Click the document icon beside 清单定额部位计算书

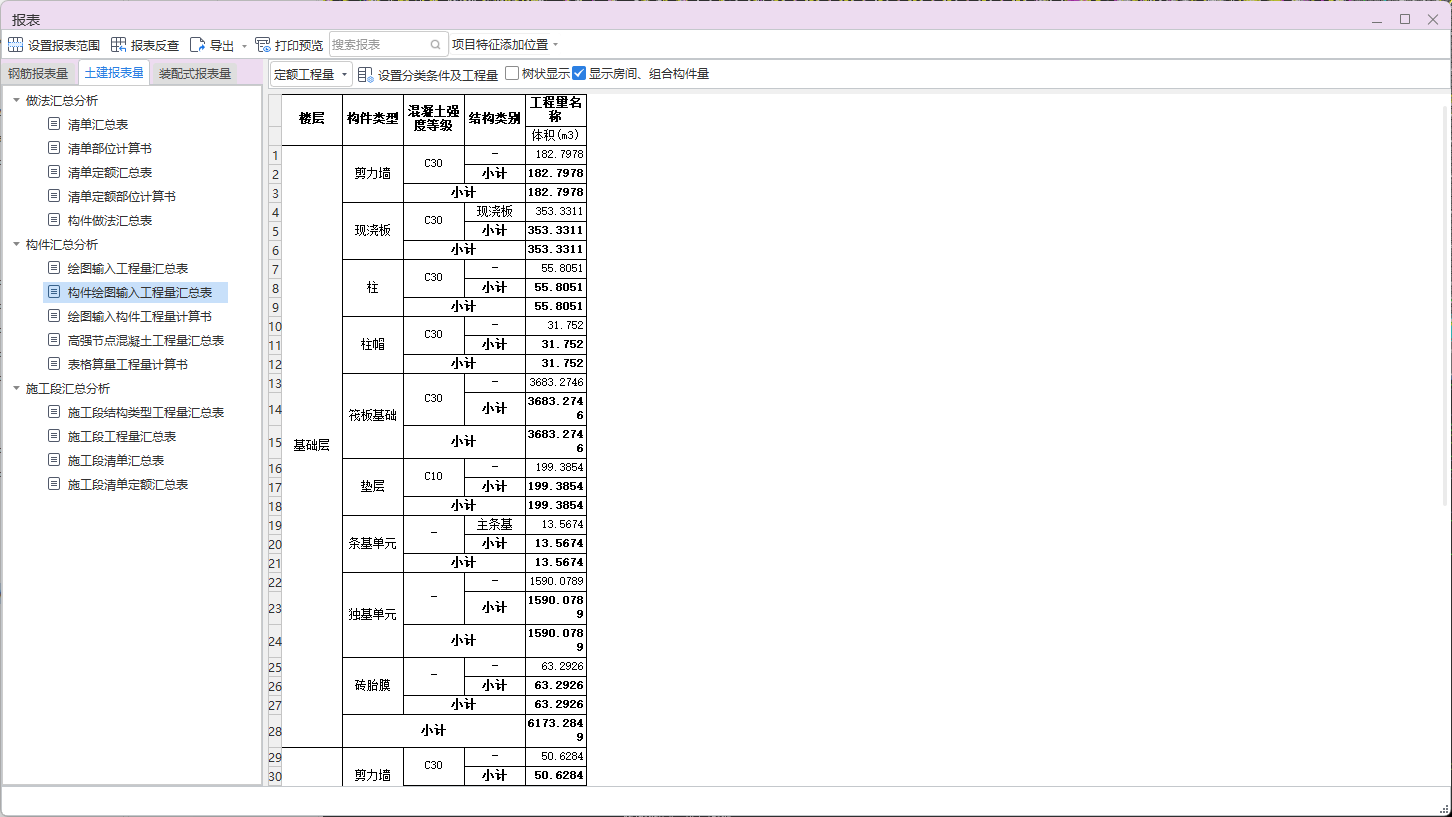[54, 196]
